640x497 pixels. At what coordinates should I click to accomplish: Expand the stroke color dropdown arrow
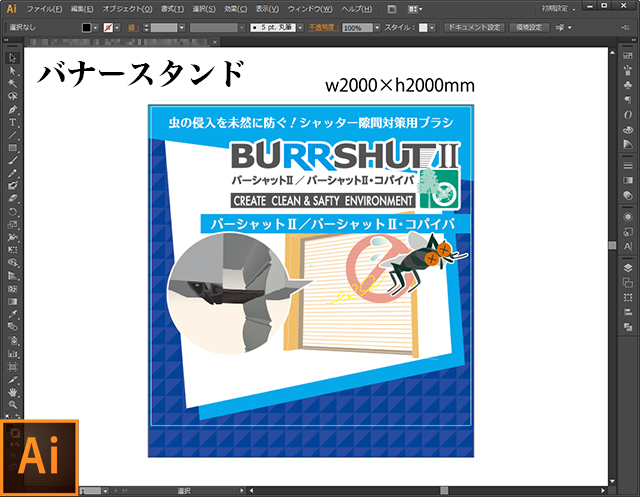click(117, 28)
